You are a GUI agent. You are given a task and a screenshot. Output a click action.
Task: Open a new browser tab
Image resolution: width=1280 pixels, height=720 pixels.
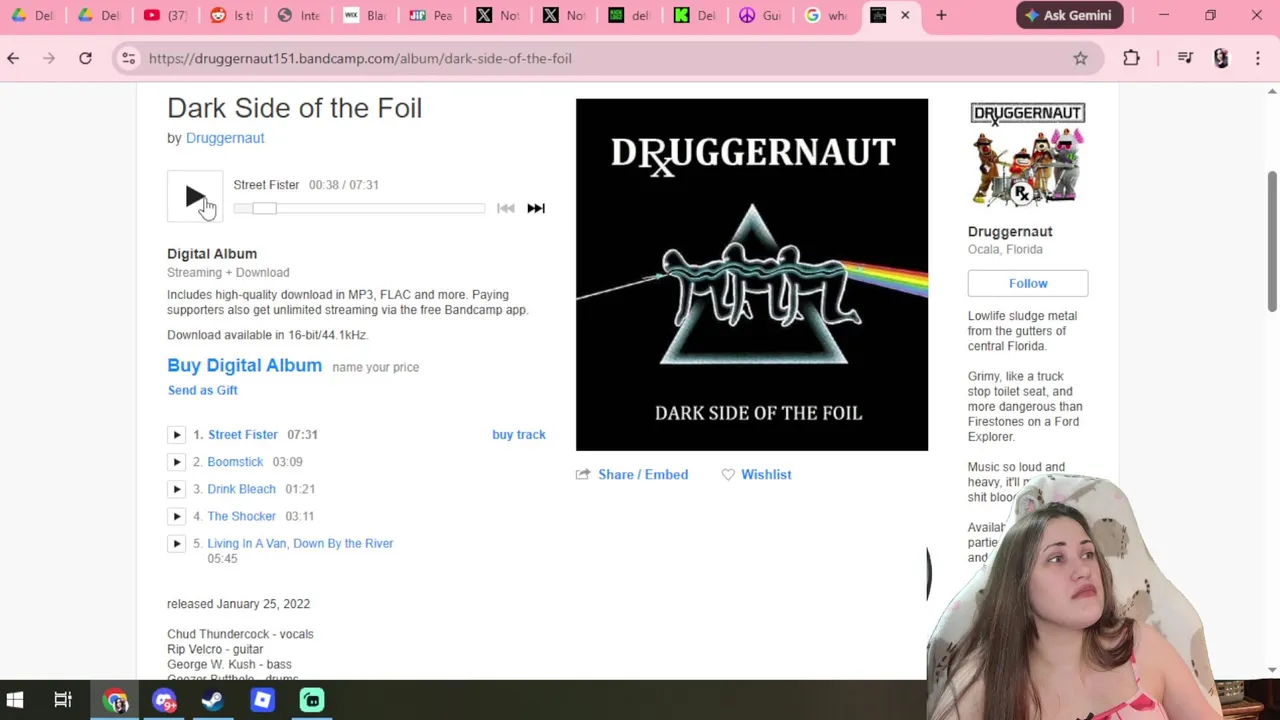pyautogui.click(x=941, y=15)
